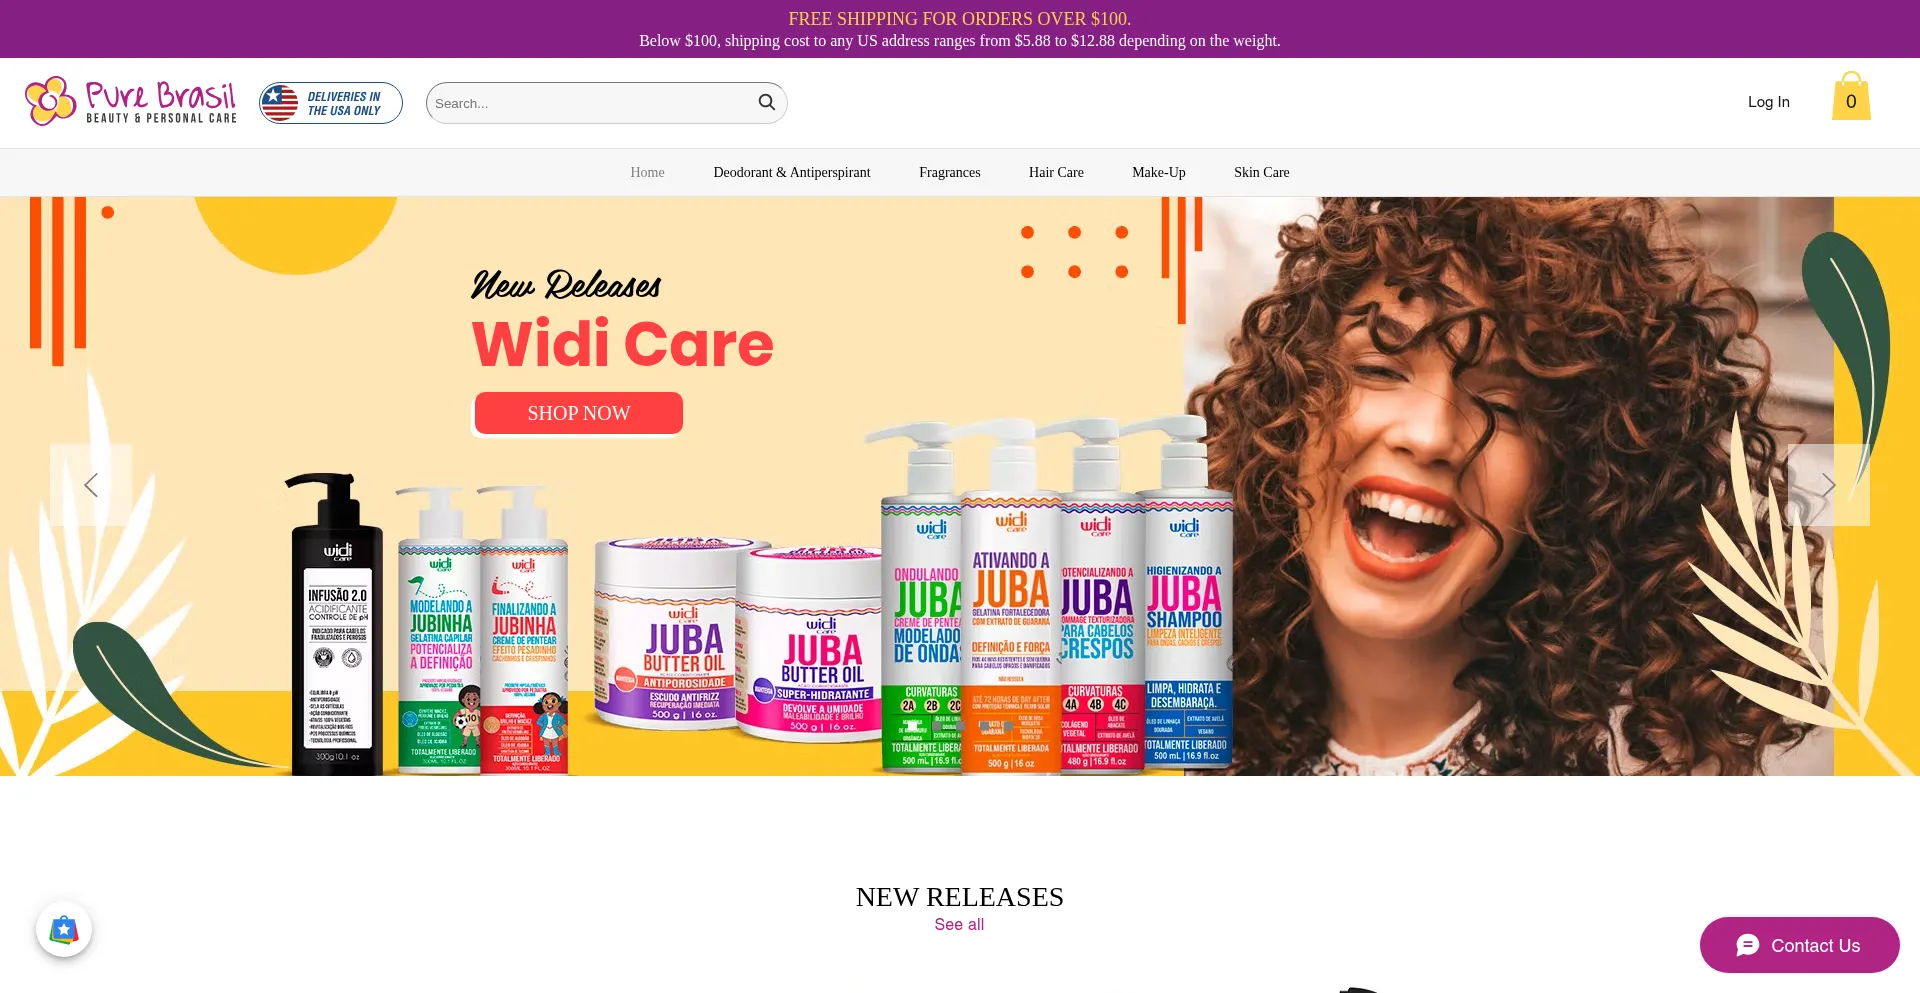1920x993 pixels.
Task: Follow the See all link
Action: point(959,924)
